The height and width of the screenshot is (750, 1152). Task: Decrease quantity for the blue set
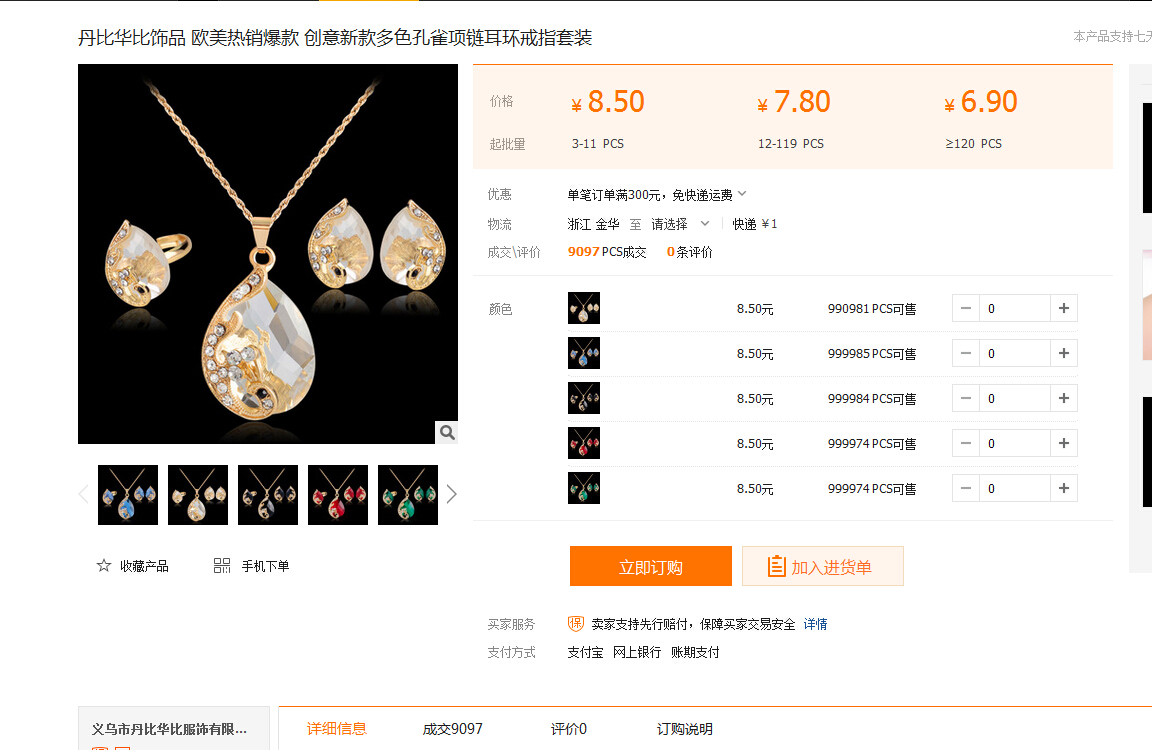tap(966, 353)
